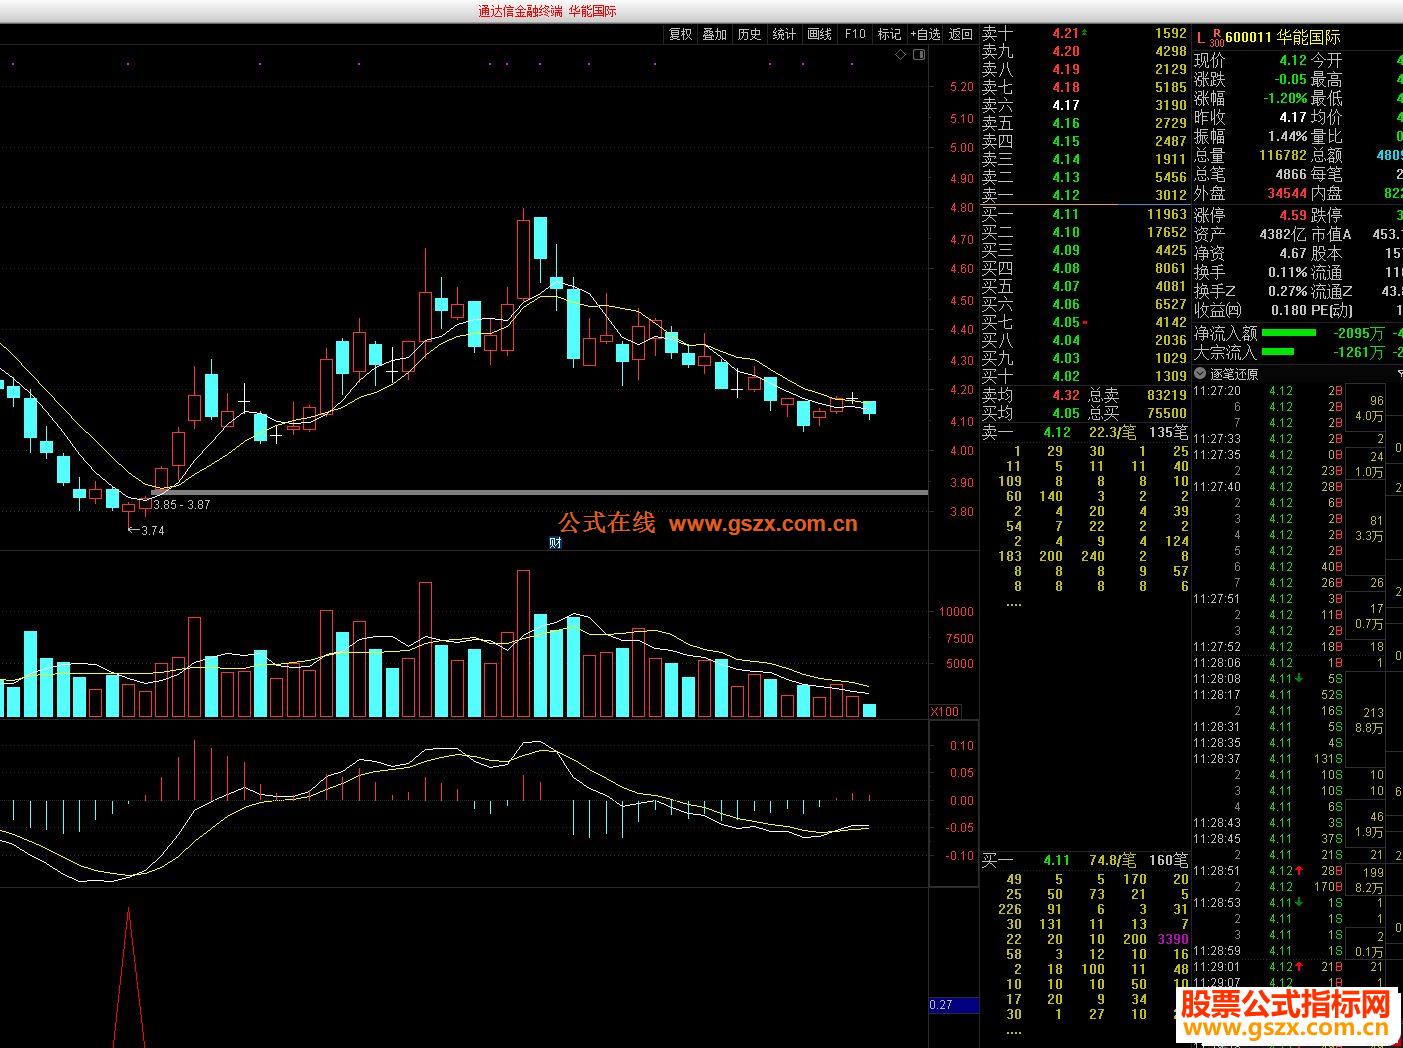1403x1048 pixels.
Task: Click the 0.27 indicator value box
Action: [953, 1005]
